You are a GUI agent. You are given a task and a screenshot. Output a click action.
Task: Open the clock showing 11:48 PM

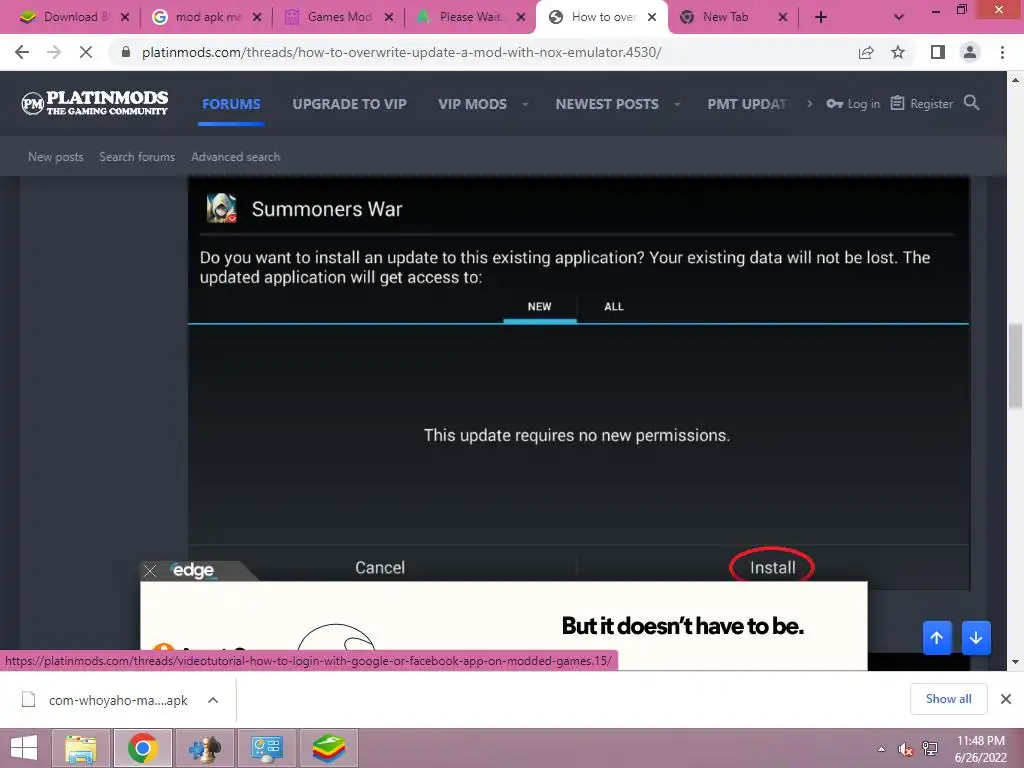[x=980, y=749]
